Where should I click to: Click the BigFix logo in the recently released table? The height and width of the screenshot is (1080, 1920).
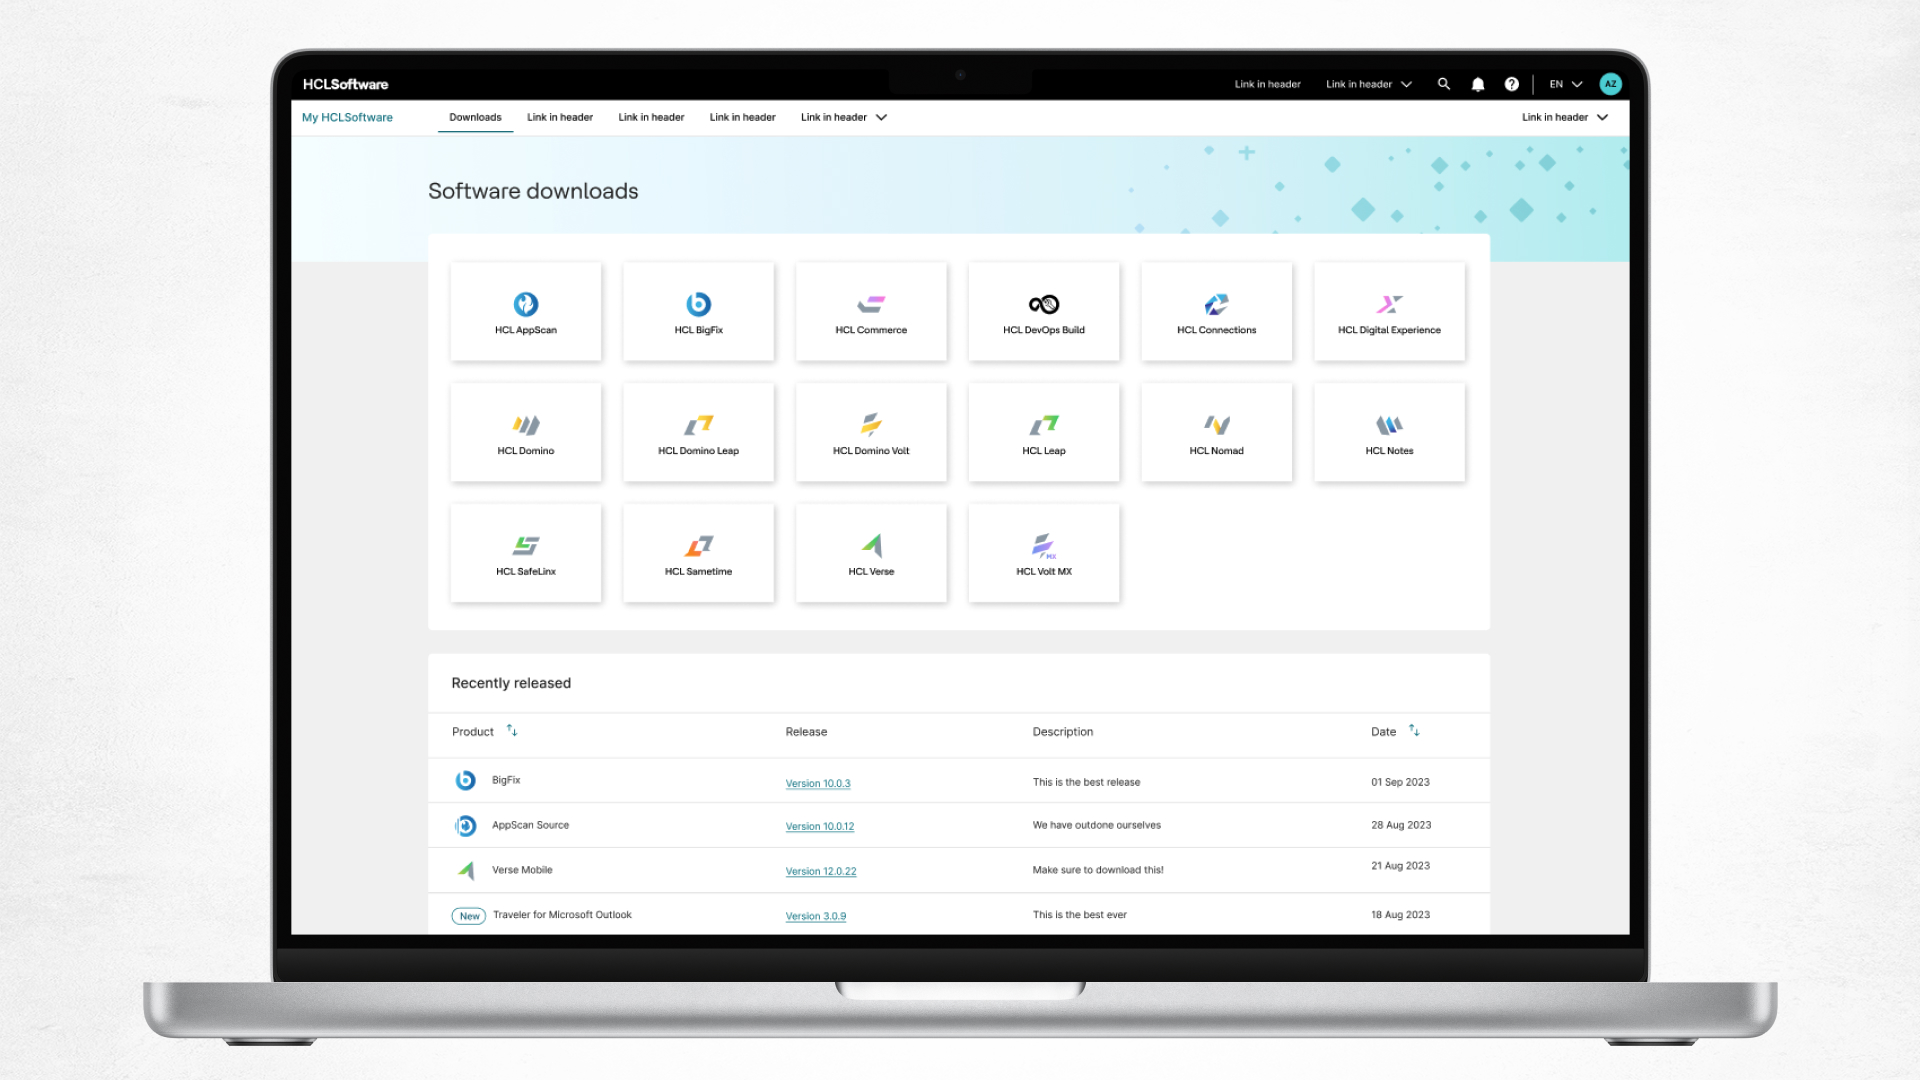465,780
